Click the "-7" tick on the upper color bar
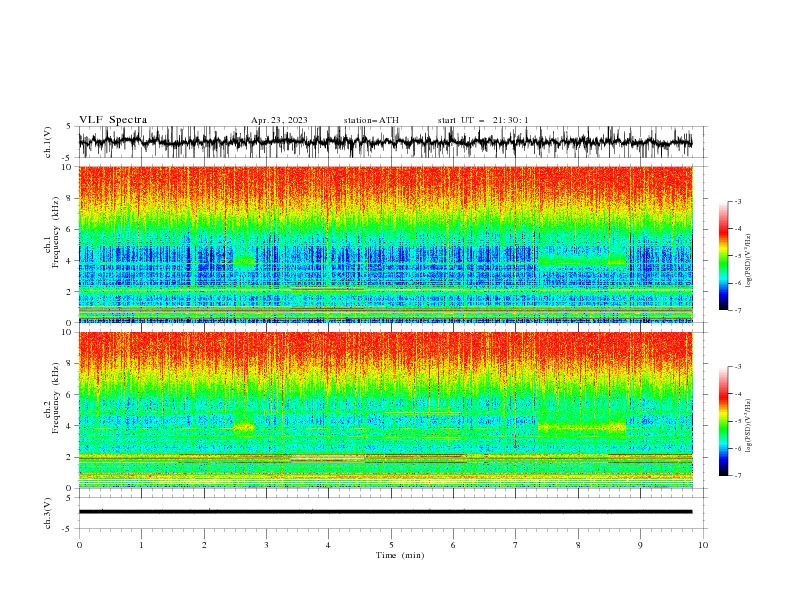Image resolution: width=792 pixels, height=612 pixels. point(737,310)
